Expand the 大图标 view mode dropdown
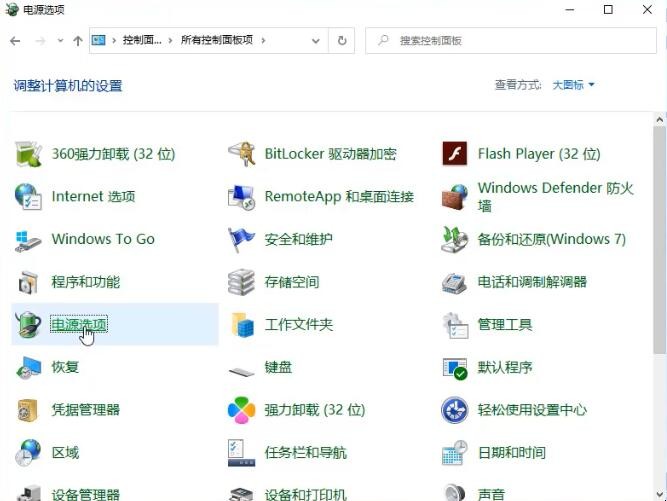Screen dimensions: 667x501 pos(574,85)
